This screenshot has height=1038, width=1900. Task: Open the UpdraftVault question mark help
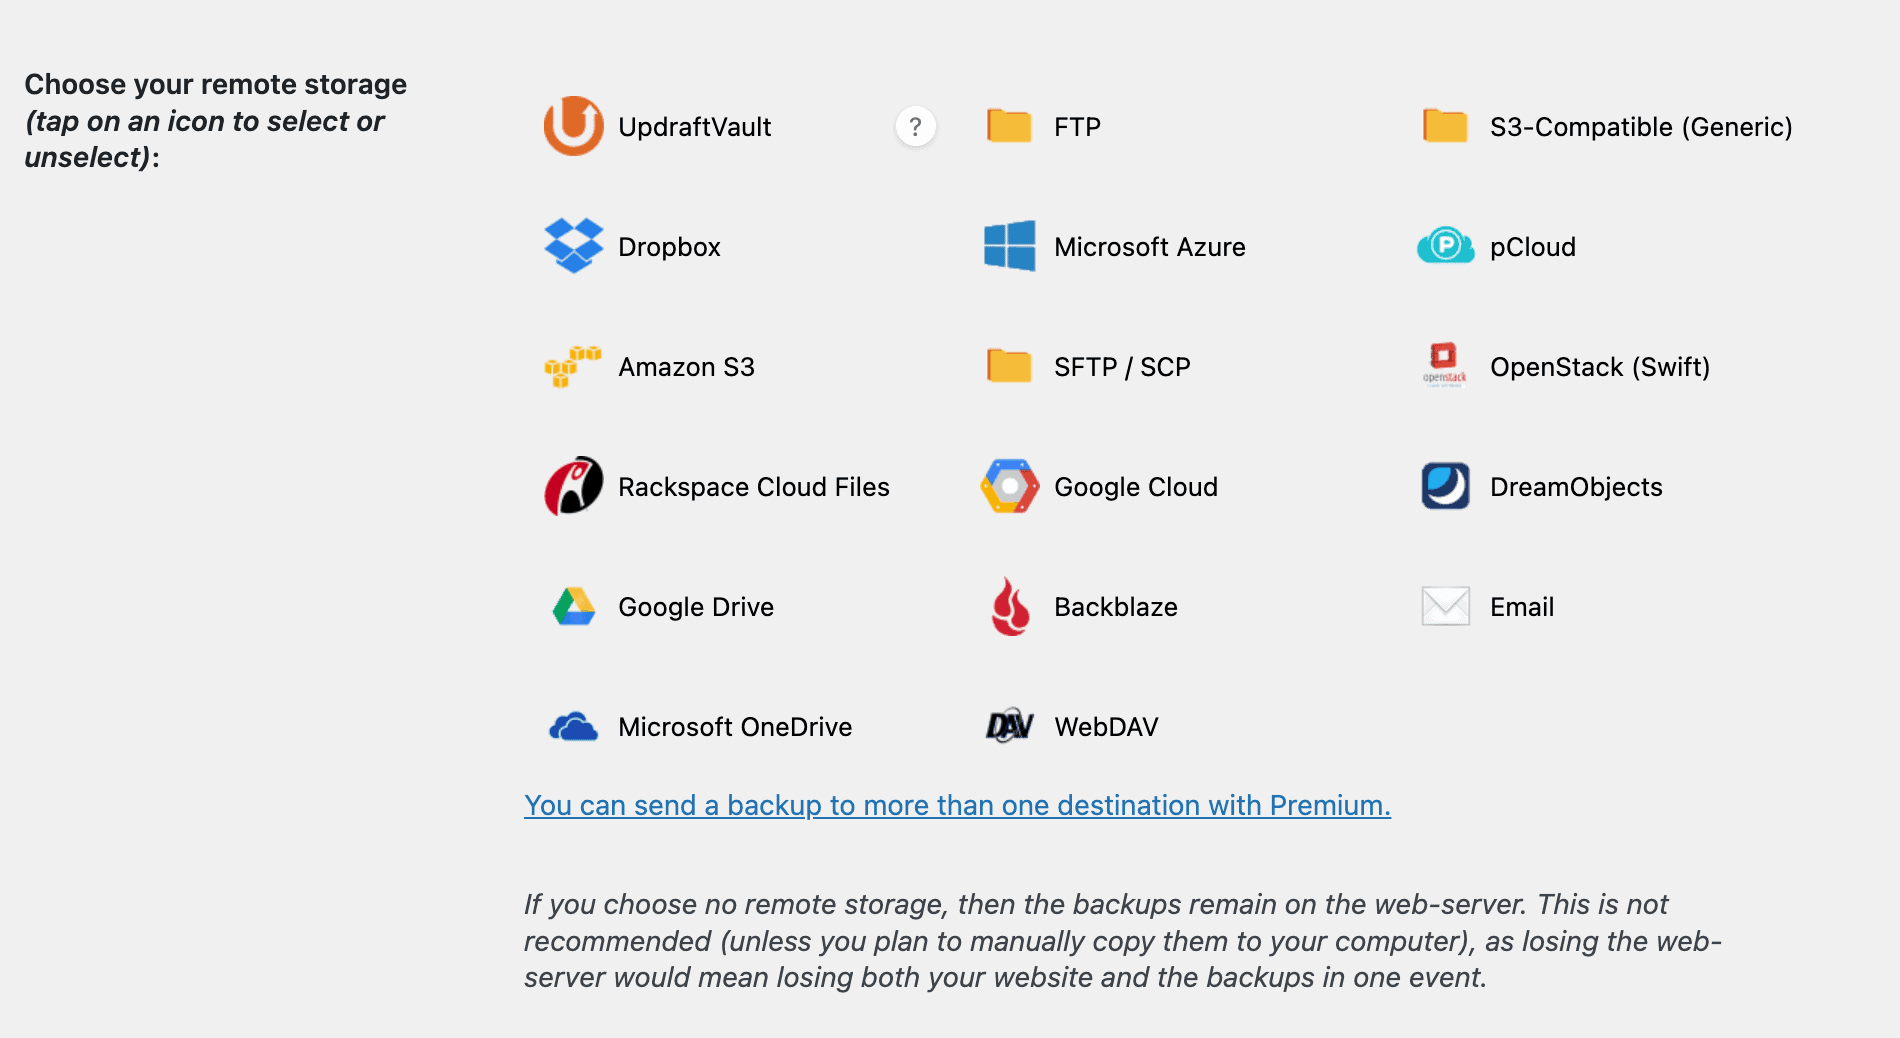pyautogui.click(x=915, y=126)
